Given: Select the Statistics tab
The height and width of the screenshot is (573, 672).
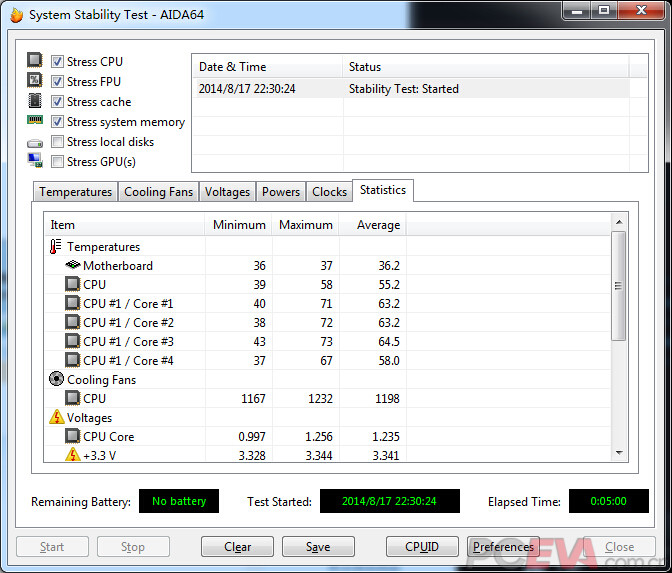Looking at the screenshot, I should click(383, 190).
